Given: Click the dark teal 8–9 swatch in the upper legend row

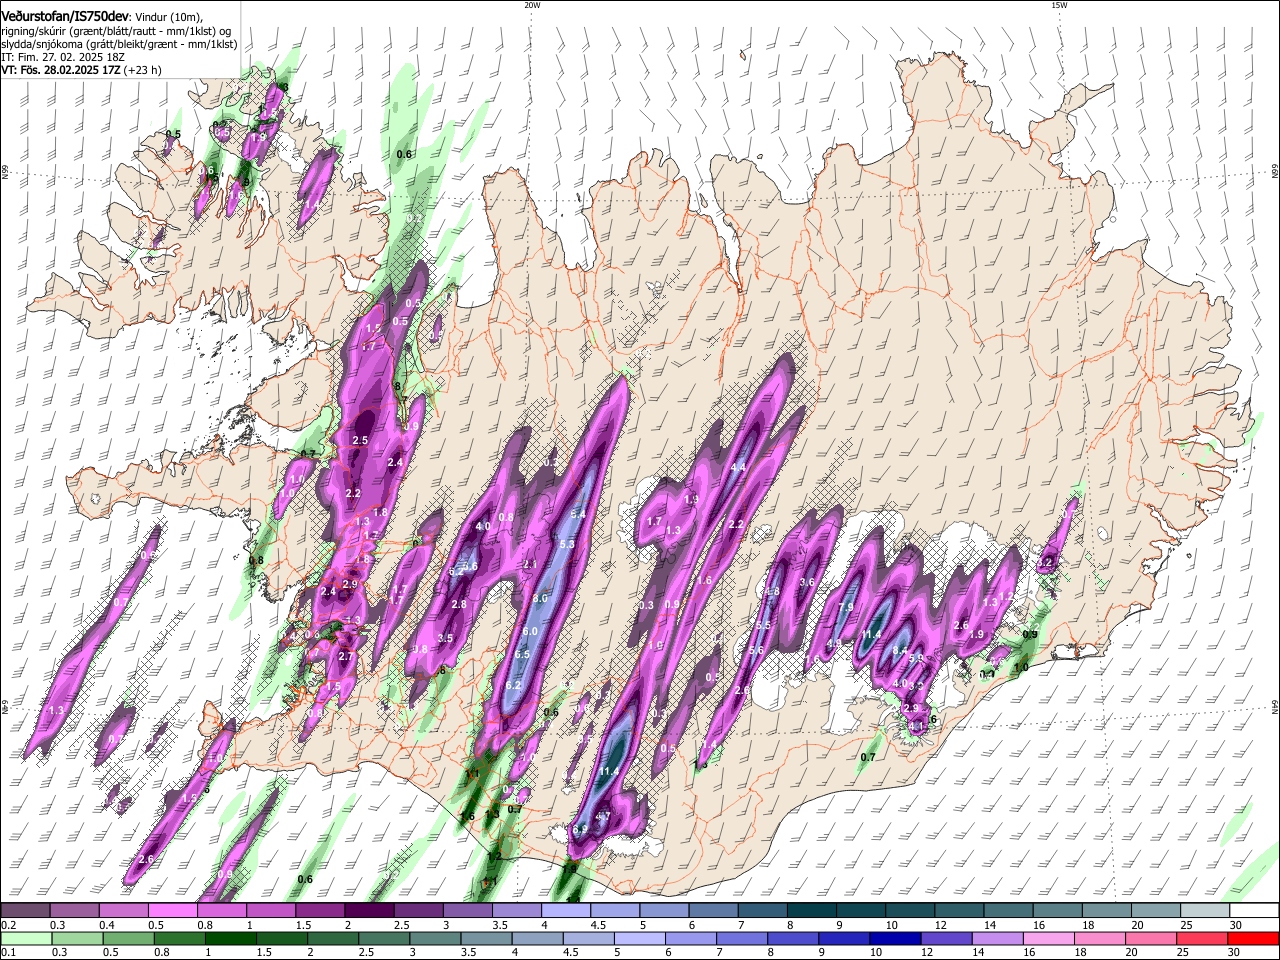Looking at the screenshot, I should [x=811, y=910].
